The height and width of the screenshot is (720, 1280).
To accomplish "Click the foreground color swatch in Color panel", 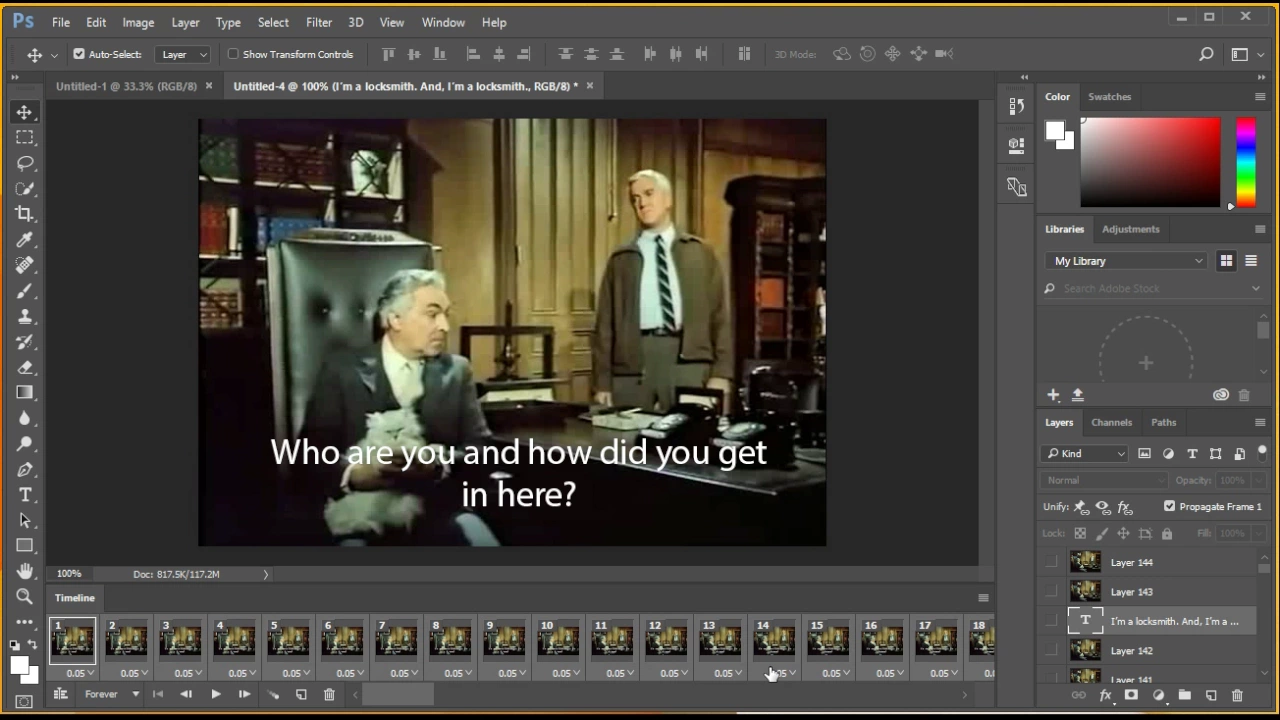I will tap(1055, 131).
